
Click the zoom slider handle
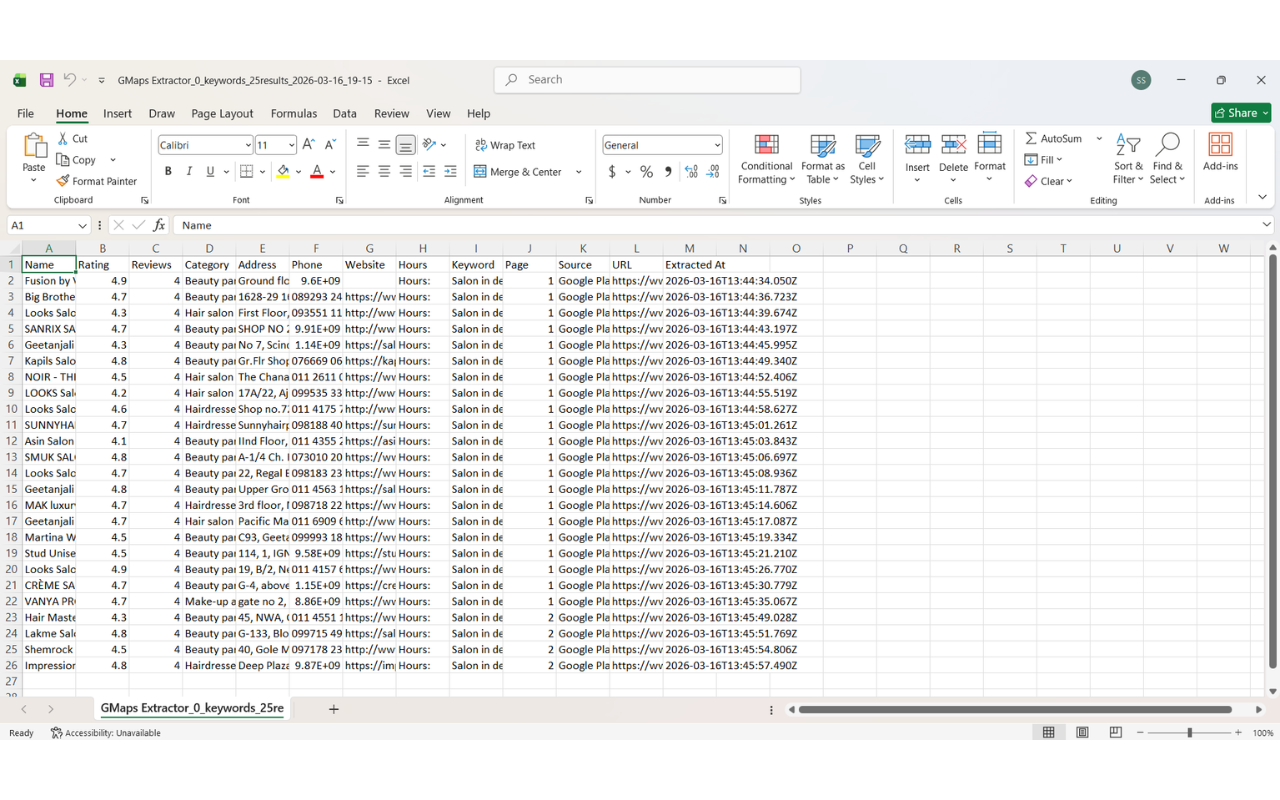[x=1189, y=733]
